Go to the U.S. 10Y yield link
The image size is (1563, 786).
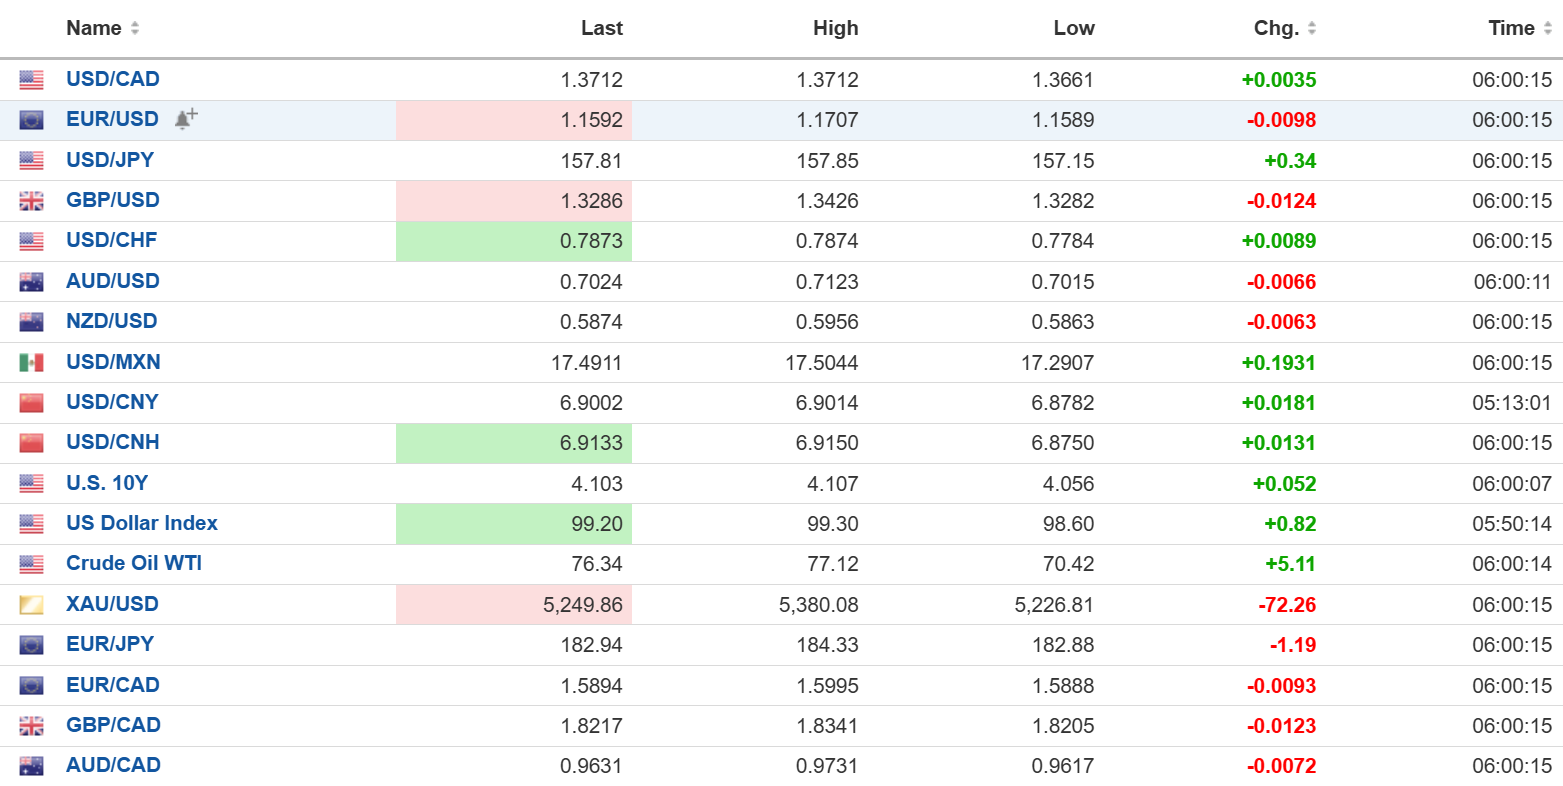click(107, 483)
